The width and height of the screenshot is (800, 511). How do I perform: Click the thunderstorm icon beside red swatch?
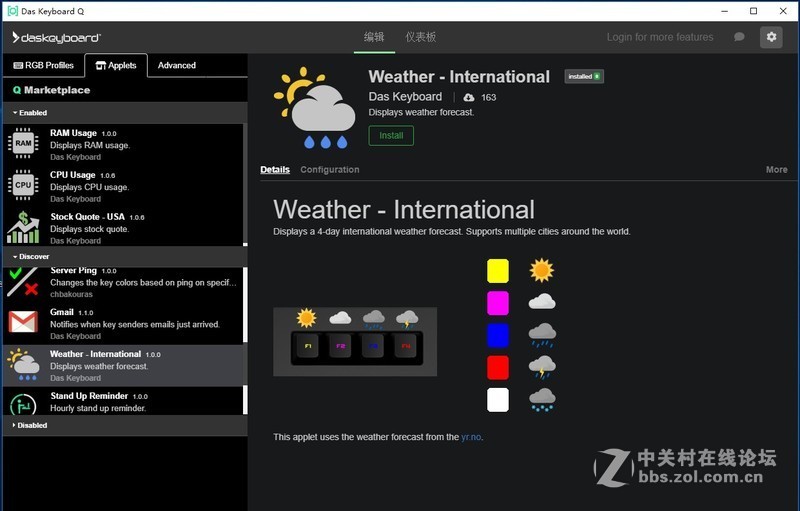pyautogui.click(x=542, y=367)
